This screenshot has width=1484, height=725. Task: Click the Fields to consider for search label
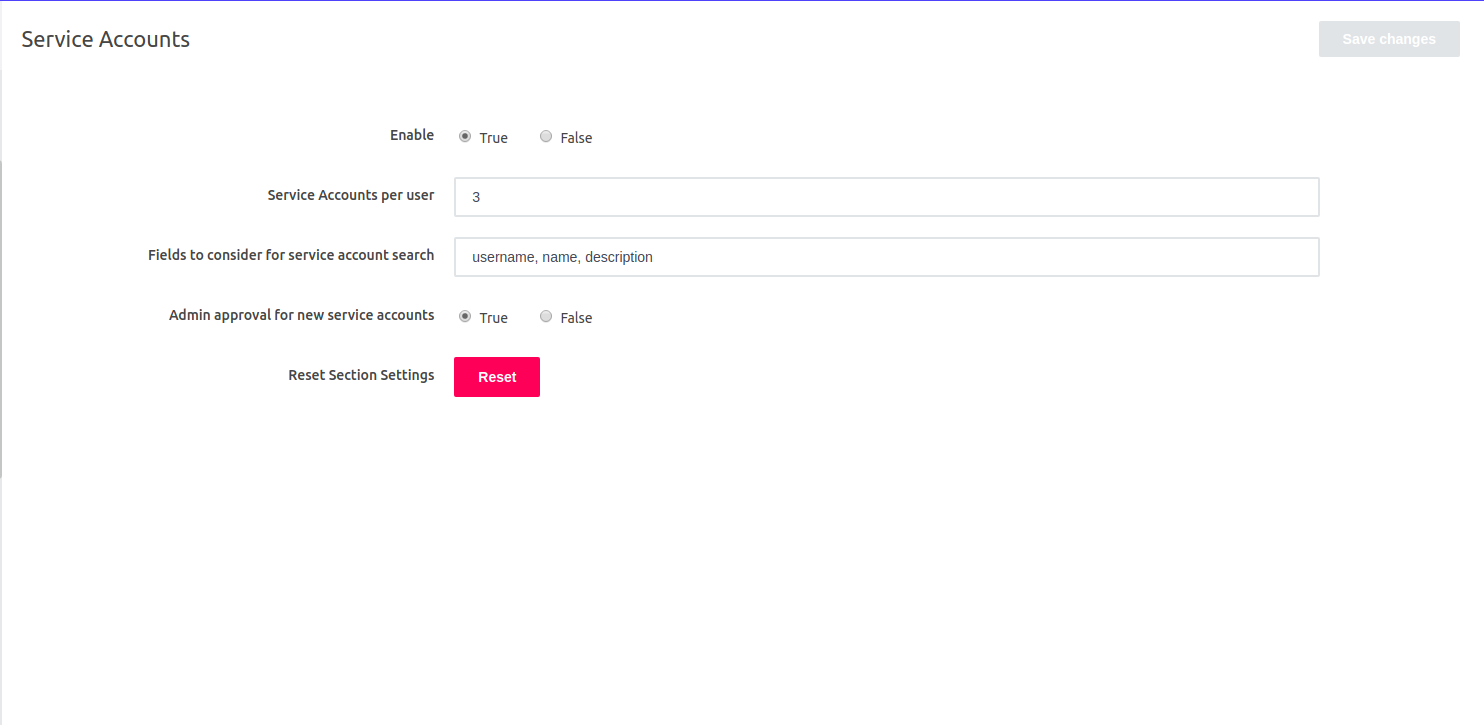[x=290, y=255]
